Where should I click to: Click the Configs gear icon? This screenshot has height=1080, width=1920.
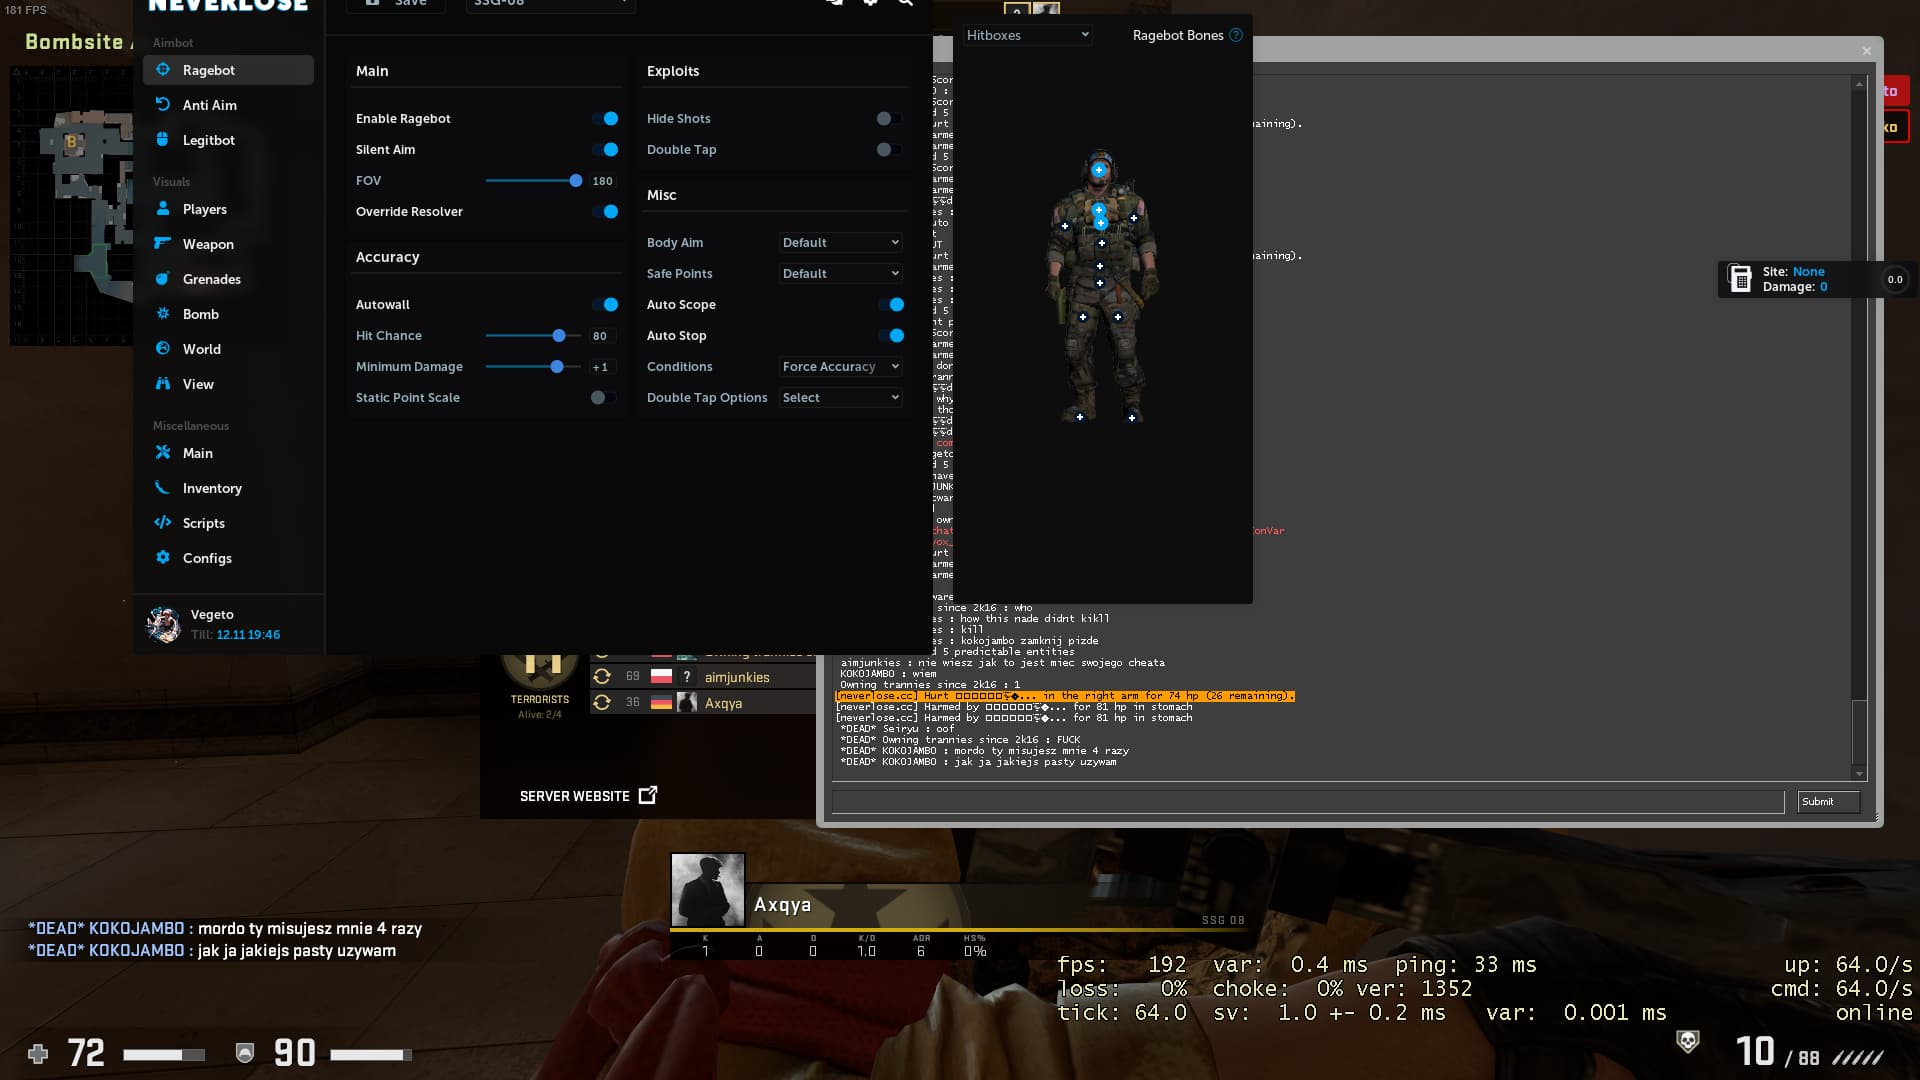pos(163,558)
